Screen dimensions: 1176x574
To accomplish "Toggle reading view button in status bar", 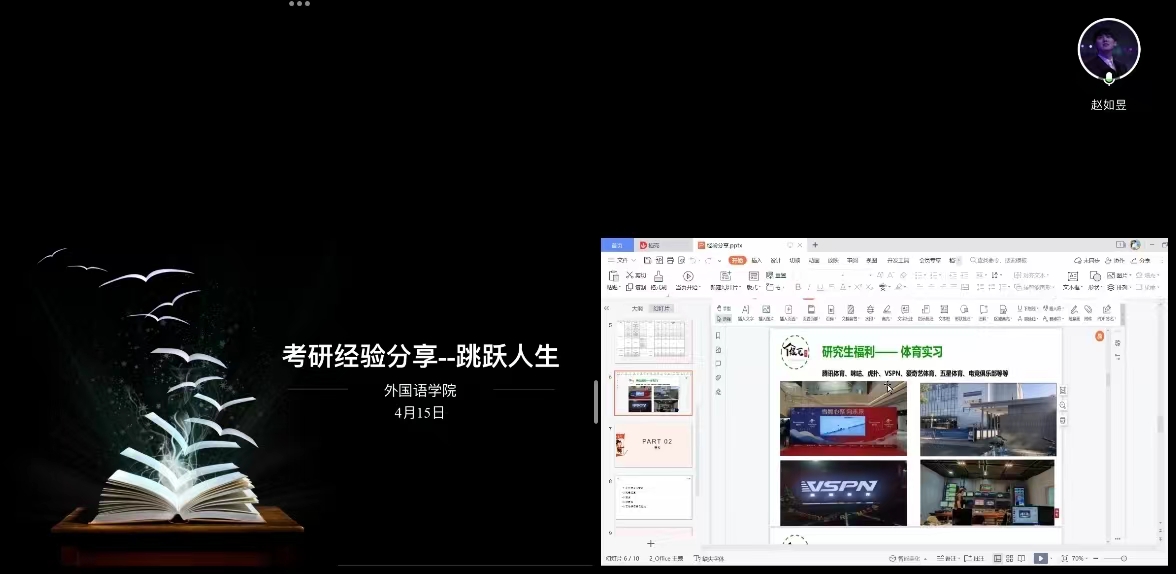I will (x=1022, y=558).
